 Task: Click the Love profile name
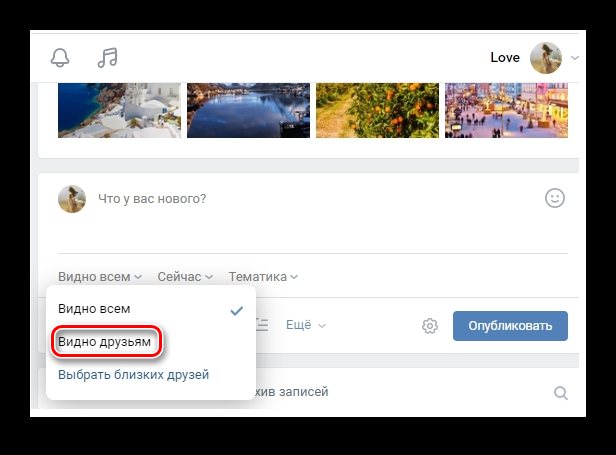(505, 58)
